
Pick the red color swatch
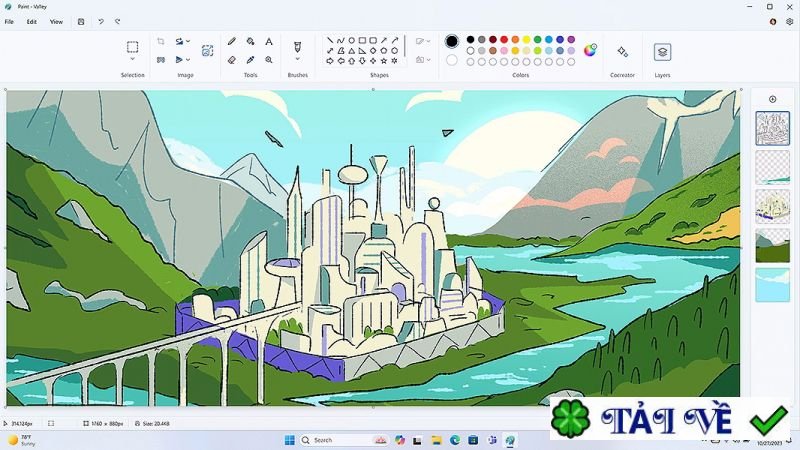[x=502, y=40]
